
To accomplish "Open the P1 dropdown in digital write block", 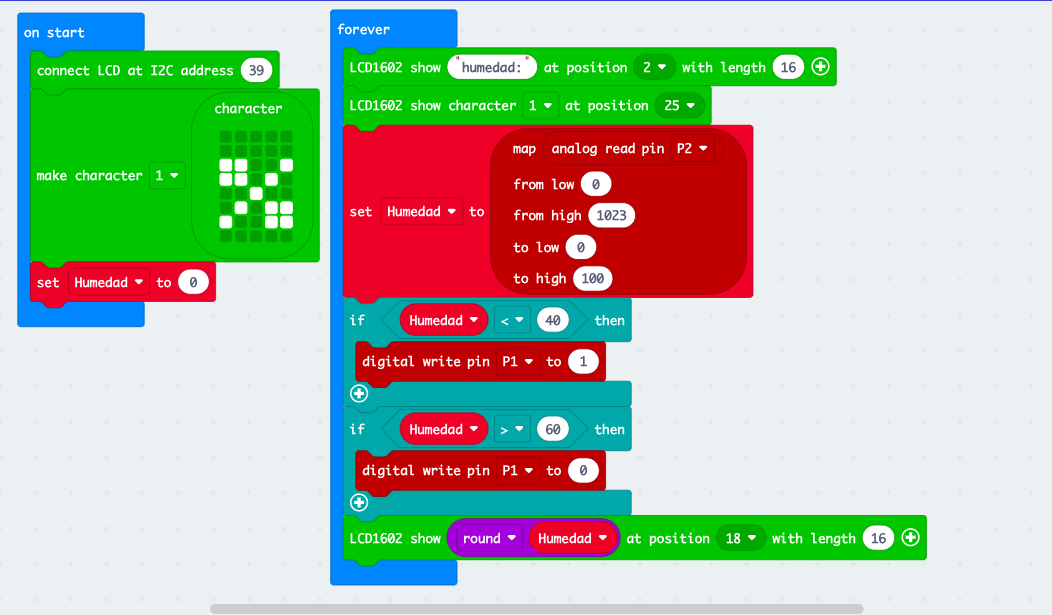I will click(x=519, y=361).
